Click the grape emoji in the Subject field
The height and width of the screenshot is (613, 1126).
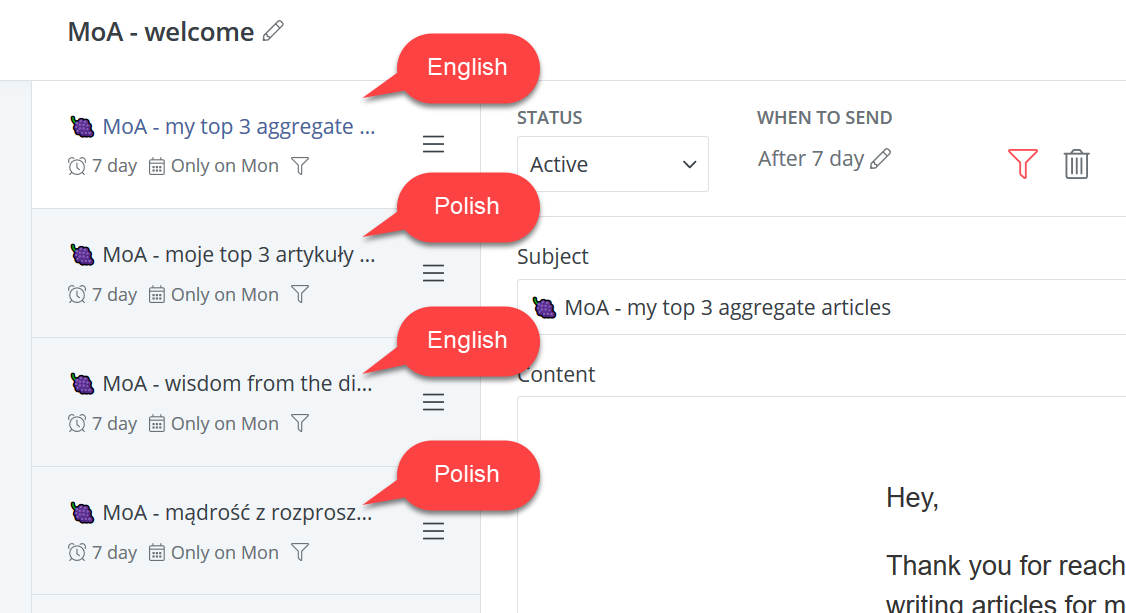point(544,307)
